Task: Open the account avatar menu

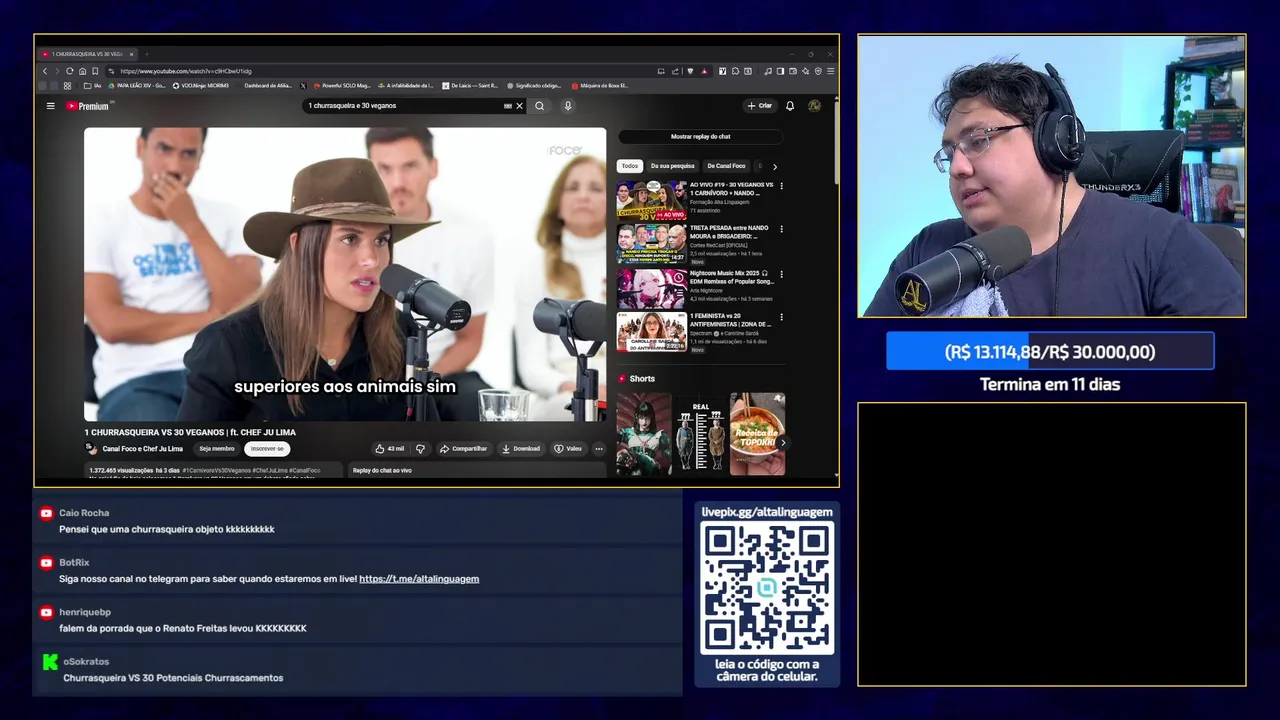Action: (x=814, y=106)
